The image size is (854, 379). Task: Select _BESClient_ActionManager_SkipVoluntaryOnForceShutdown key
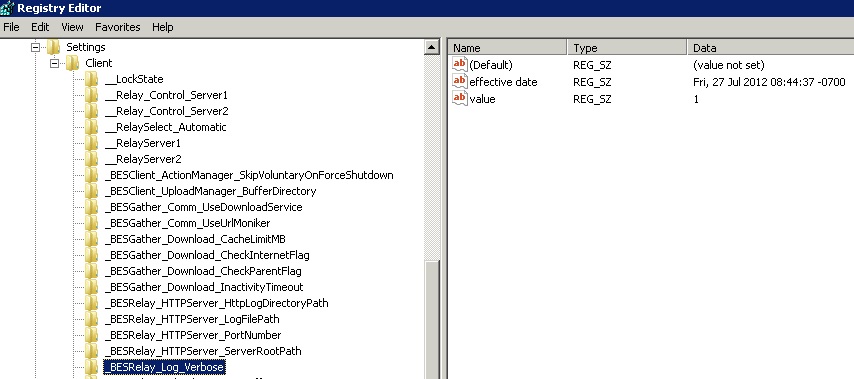(x=248, y=175)
